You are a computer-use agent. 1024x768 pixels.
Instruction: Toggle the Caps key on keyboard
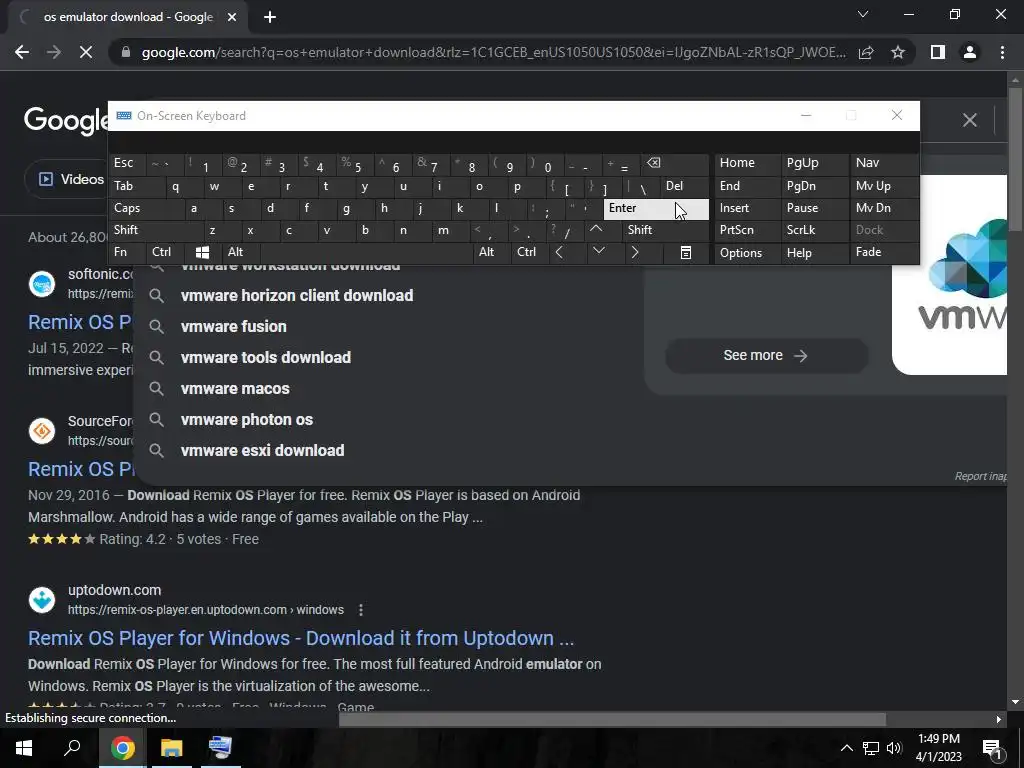tap(144, 208)
